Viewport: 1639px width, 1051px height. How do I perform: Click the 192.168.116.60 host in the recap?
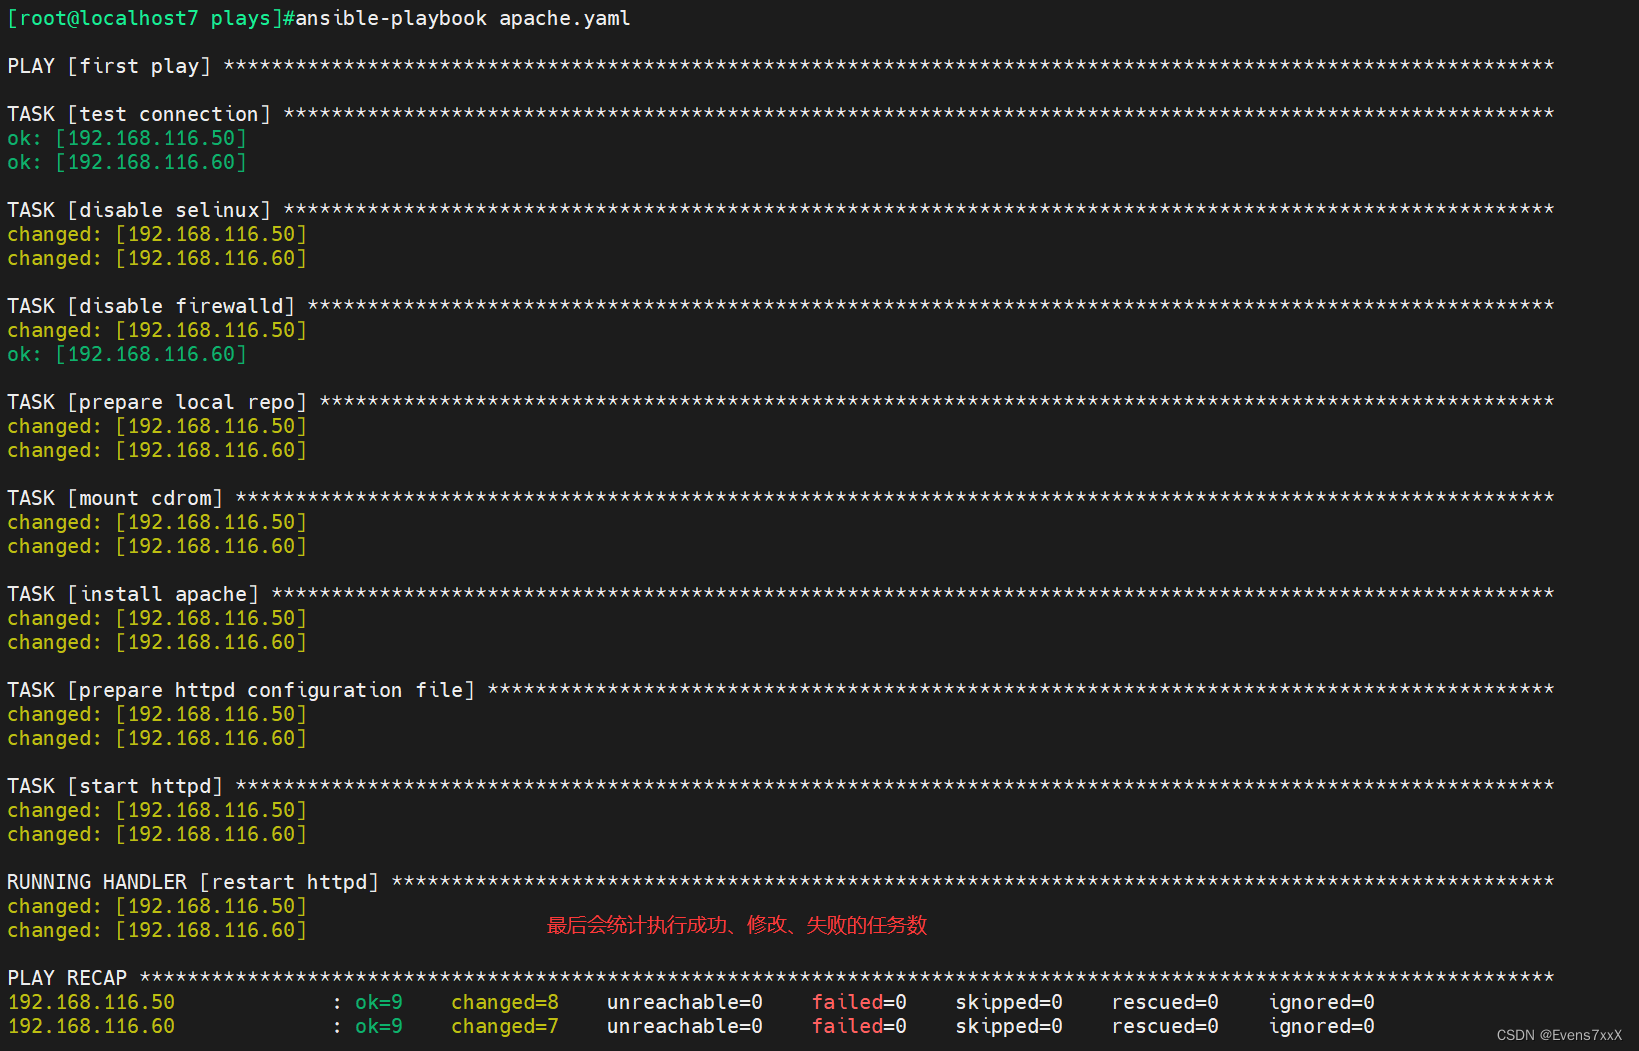pyautogui.click(x=91, y=1026)
